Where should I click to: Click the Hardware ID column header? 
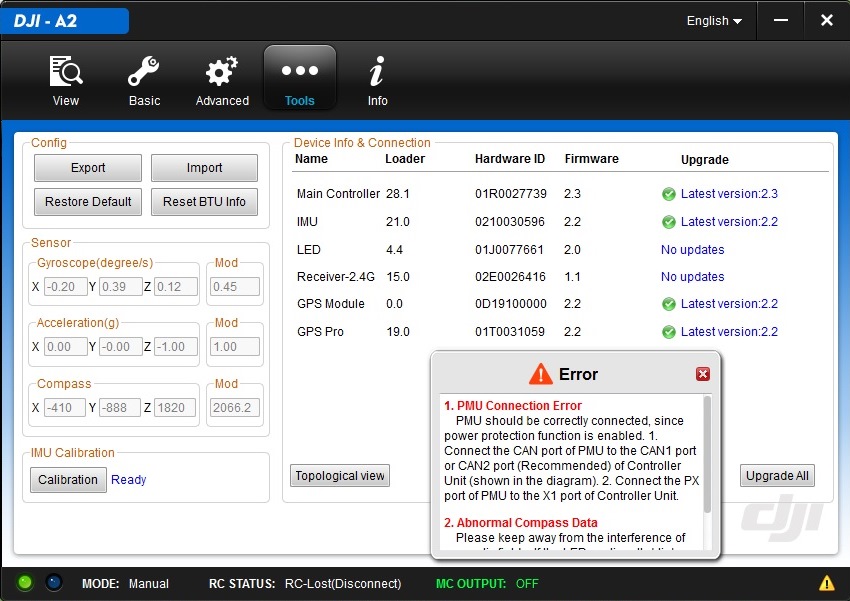pyautogui.click(x=510, y=159)
